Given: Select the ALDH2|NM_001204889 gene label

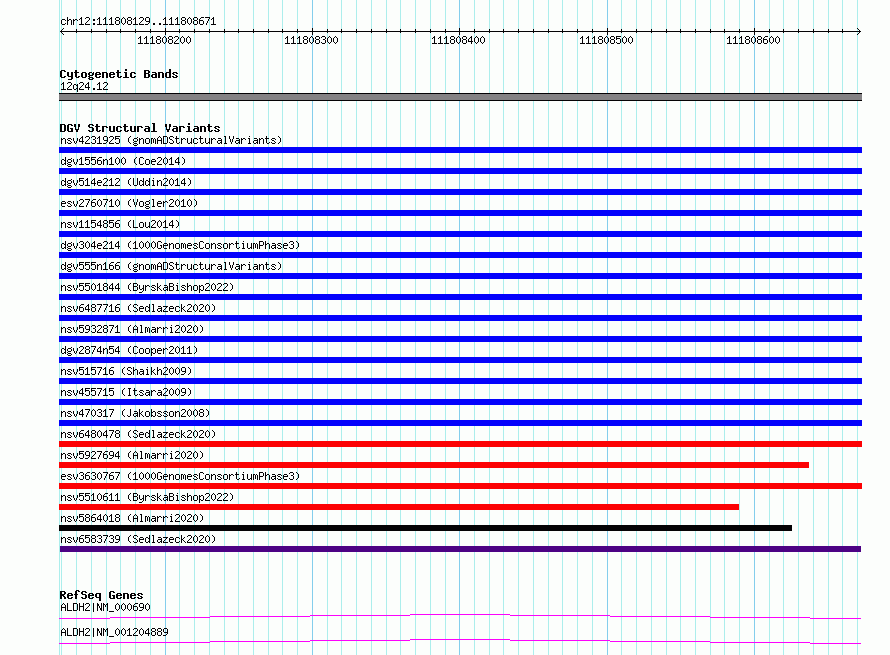Looking at the screenshot, I should (x=114, y=632).
